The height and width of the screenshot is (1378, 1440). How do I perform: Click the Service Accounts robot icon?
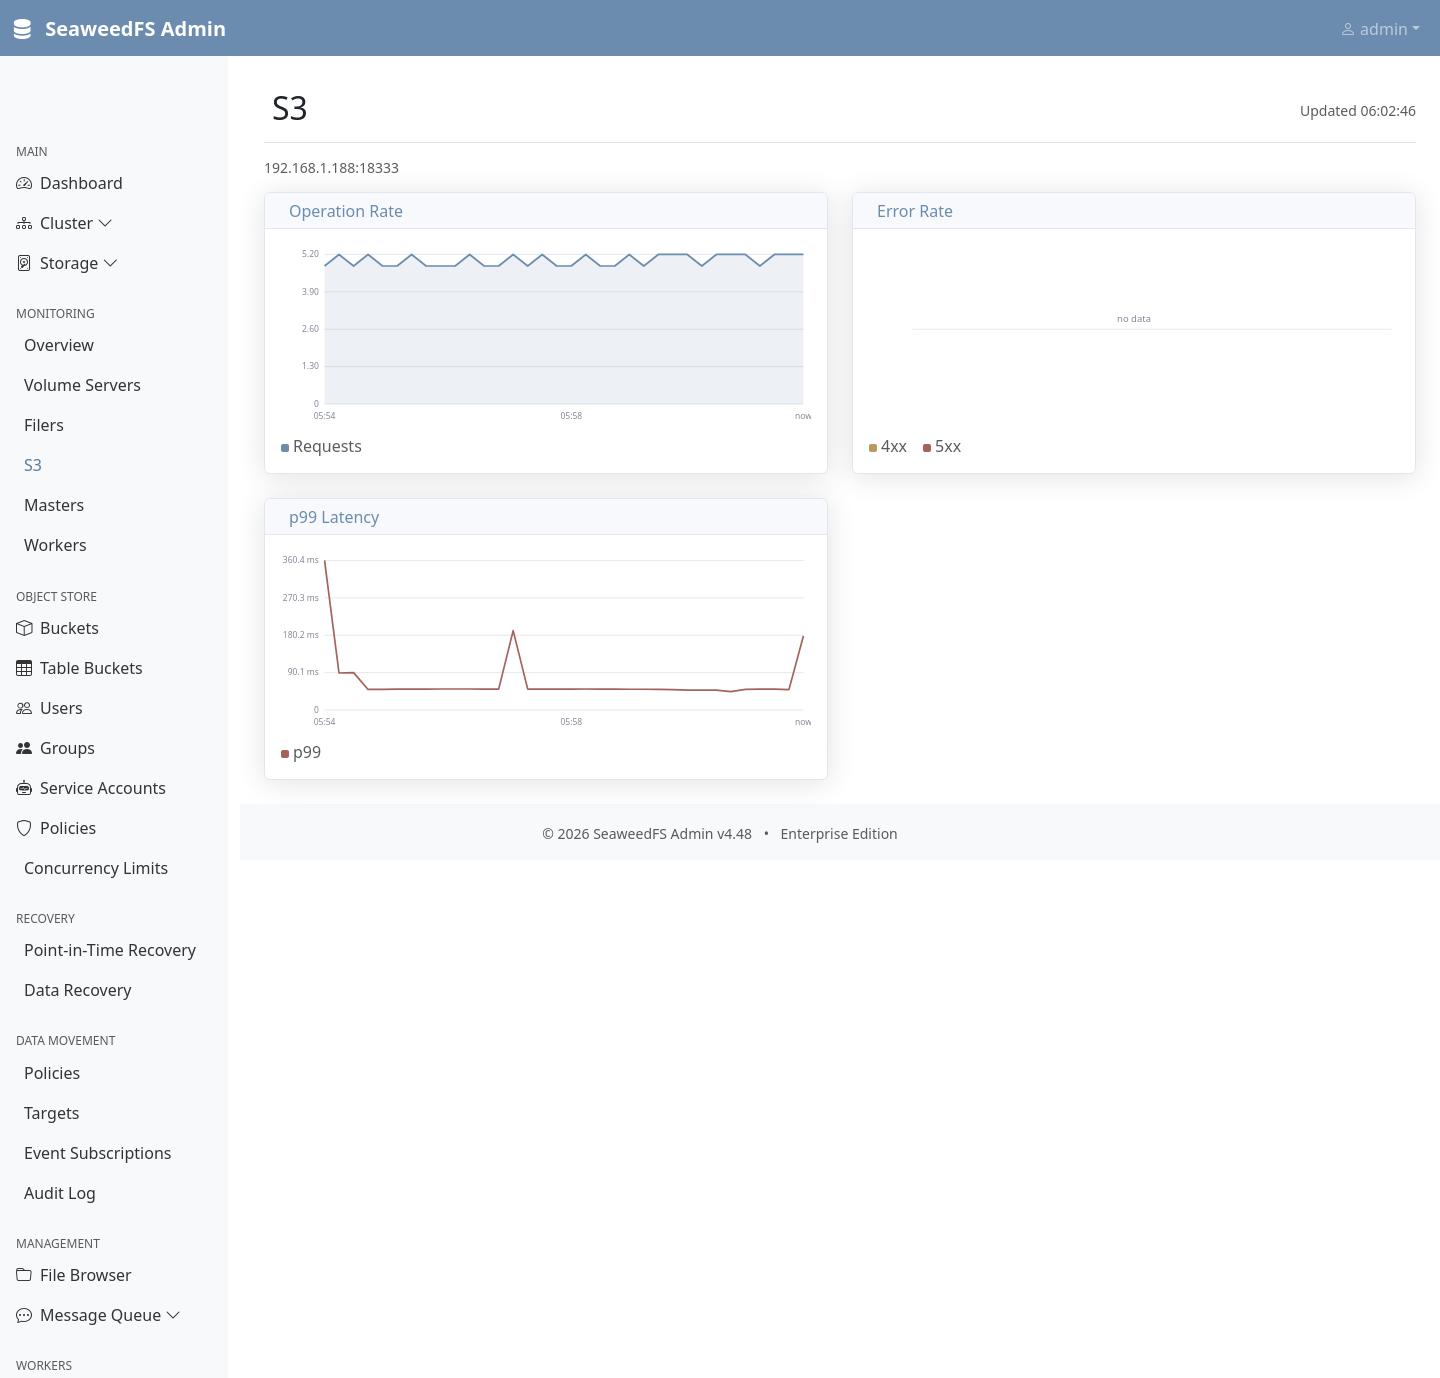pyautogui.click(x=24, y=788)
